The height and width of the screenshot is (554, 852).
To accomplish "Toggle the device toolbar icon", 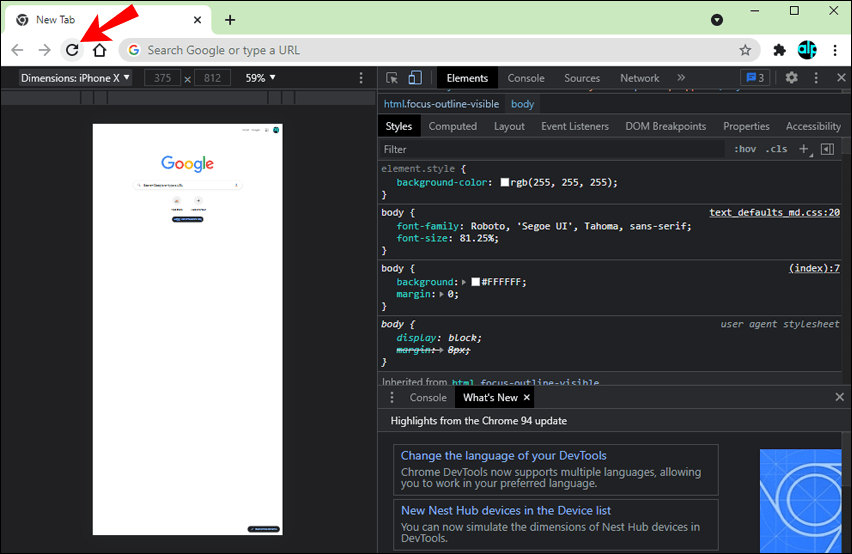I will (415, 78).
